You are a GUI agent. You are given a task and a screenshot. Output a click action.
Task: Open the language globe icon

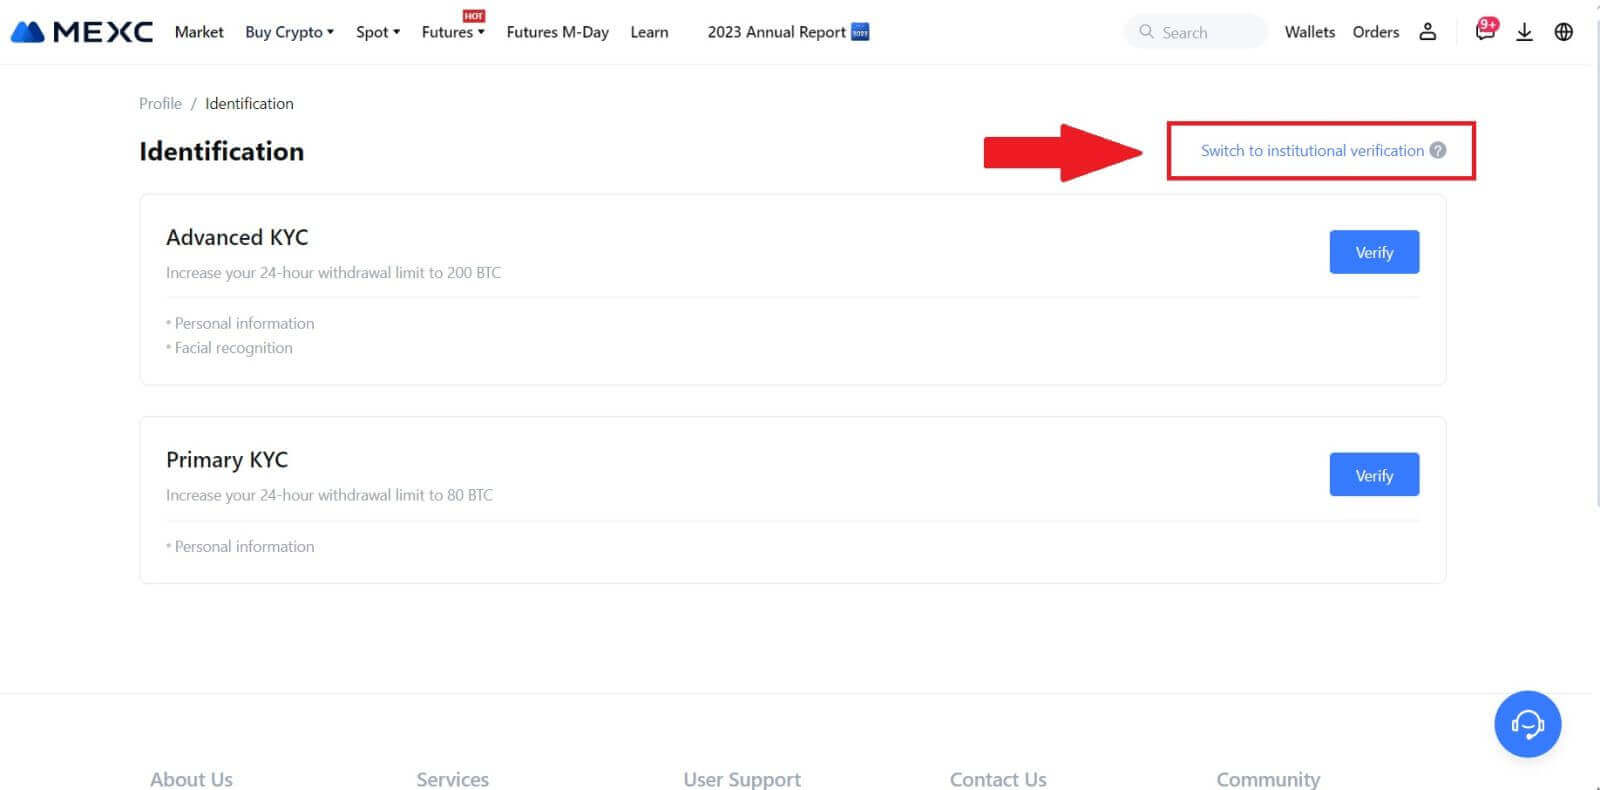tap(1564, 32)
